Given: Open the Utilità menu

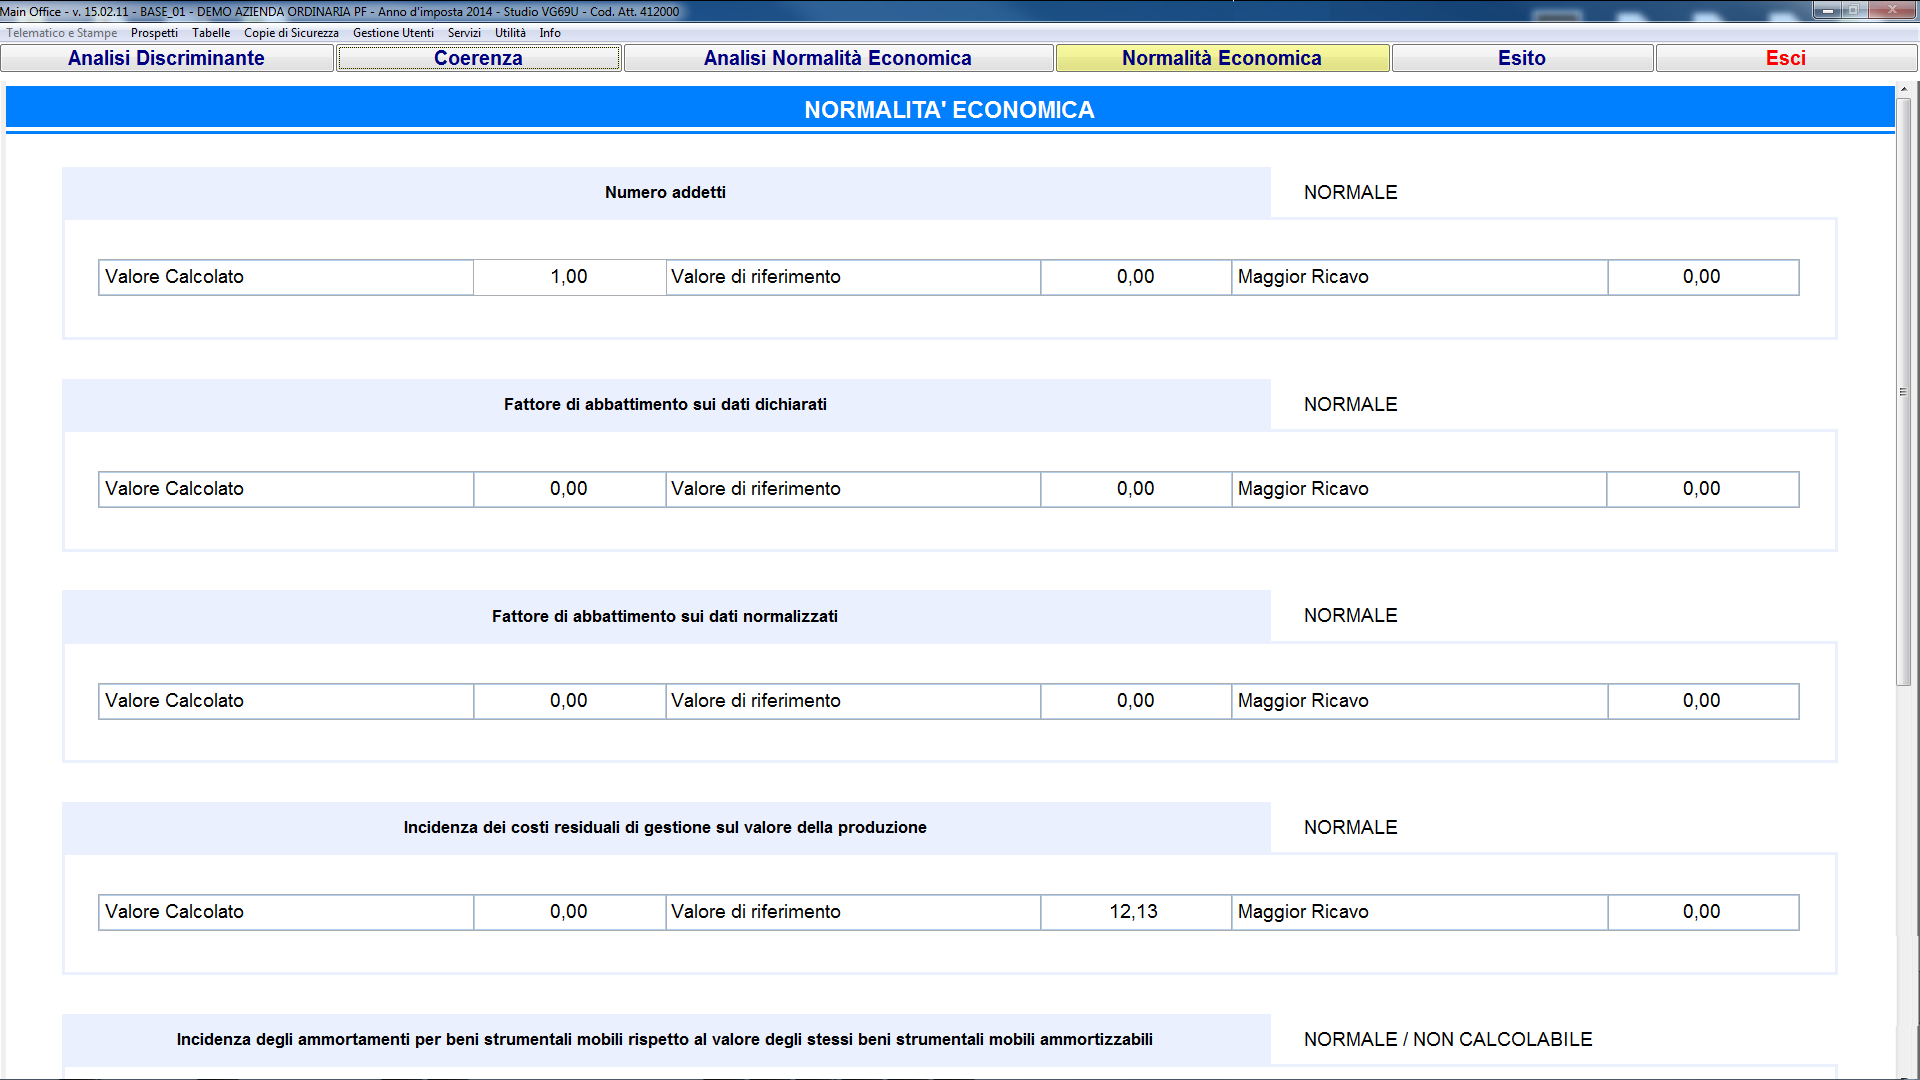Looking at the screenshot, I should click(510, 33).
